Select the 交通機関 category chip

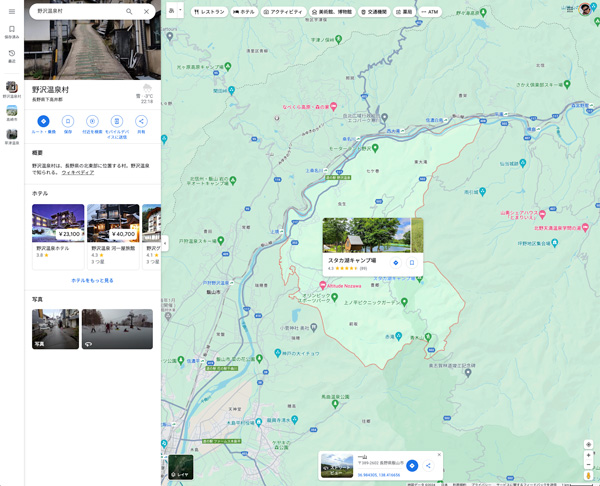374,12
